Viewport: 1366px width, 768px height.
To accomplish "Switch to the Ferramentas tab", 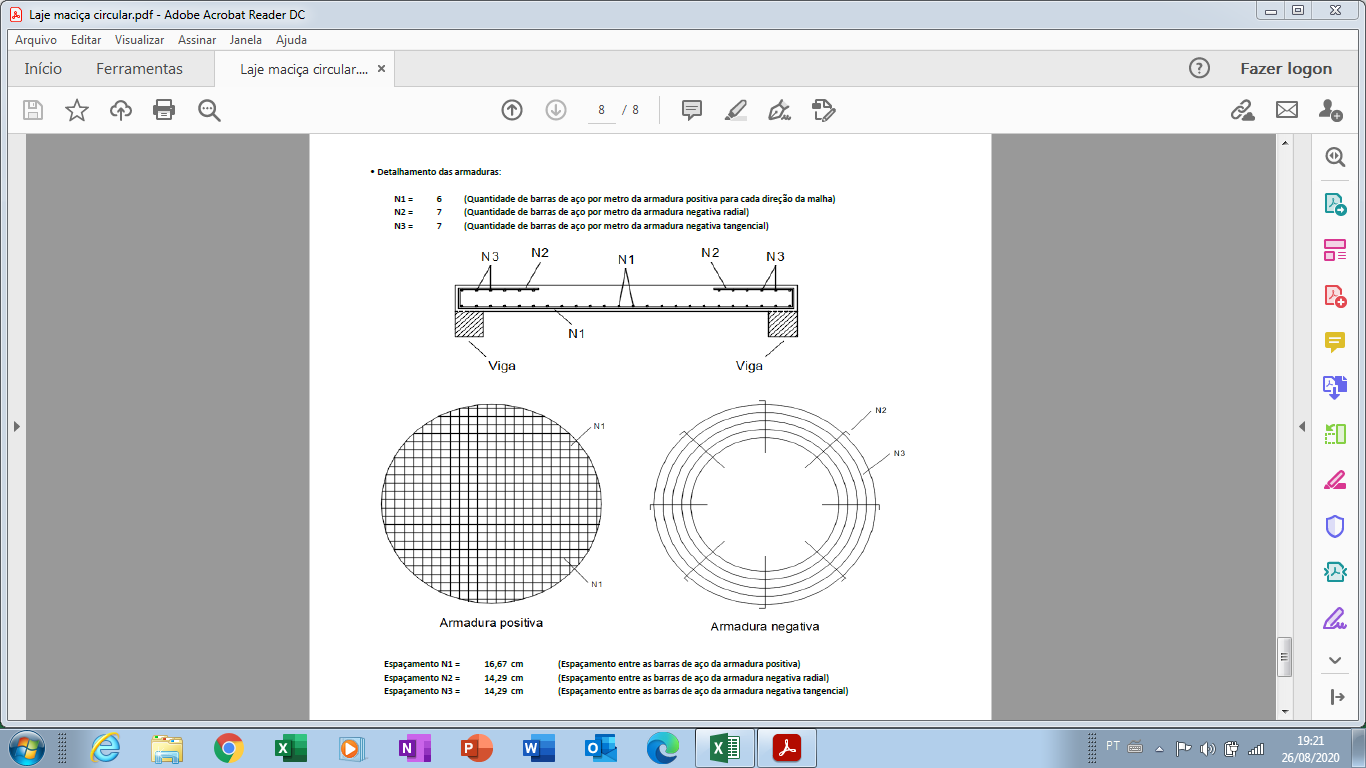I will [x=139, y=69].
